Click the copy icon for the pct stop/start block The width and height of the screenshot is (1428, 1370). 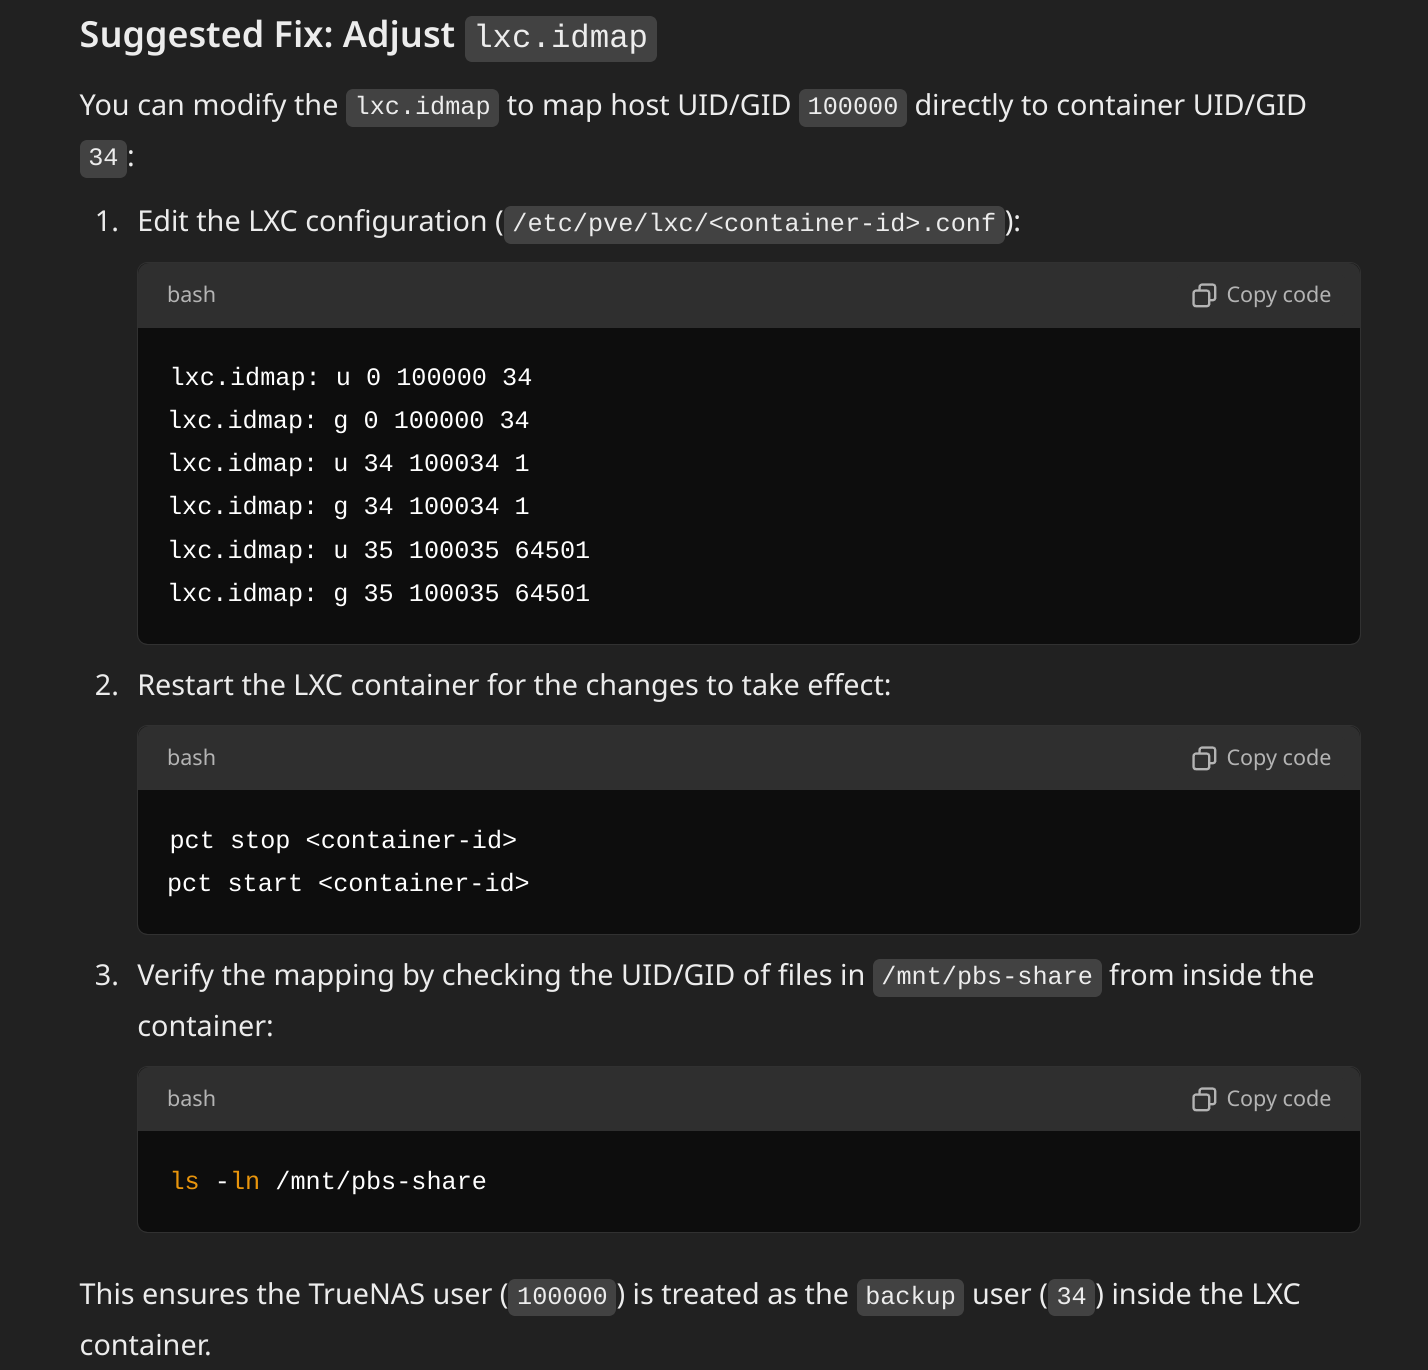[1204, 758]
